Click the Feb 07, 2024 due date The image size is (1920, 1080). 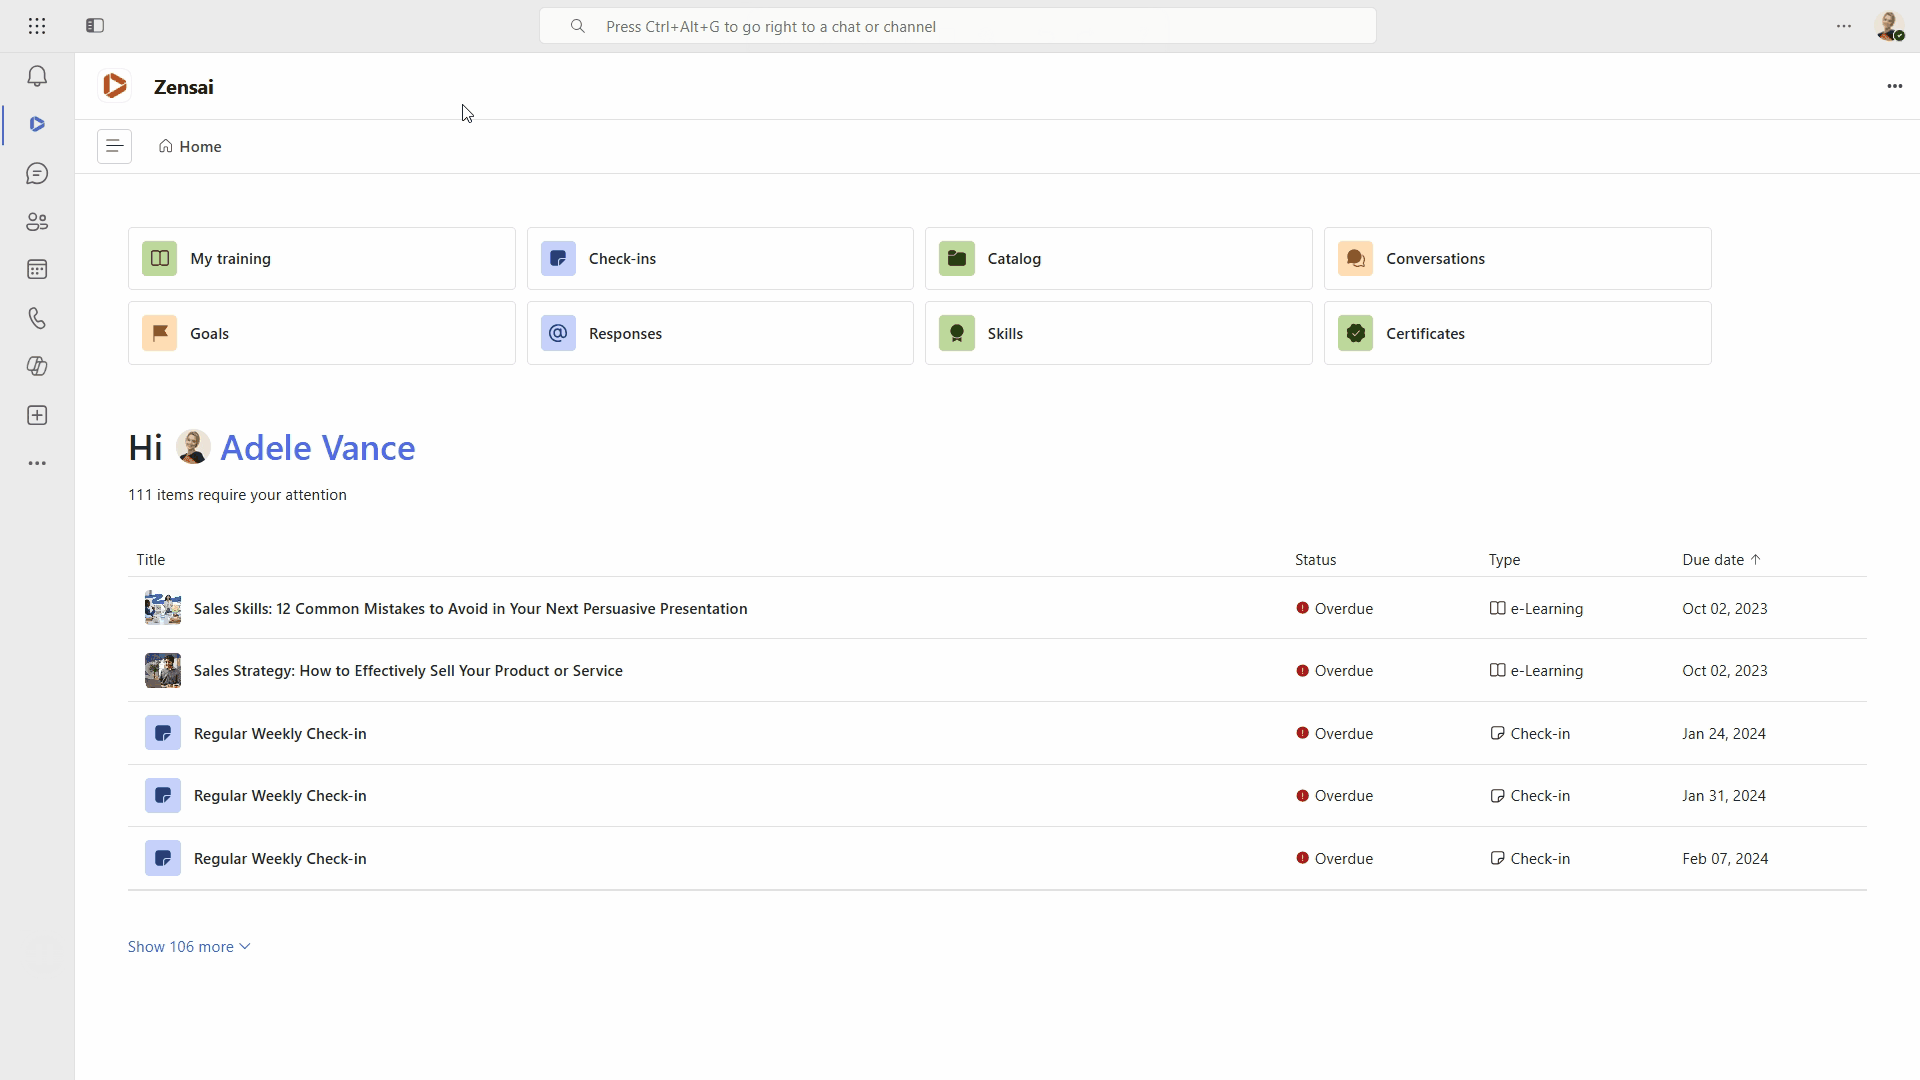point(1725,859)
